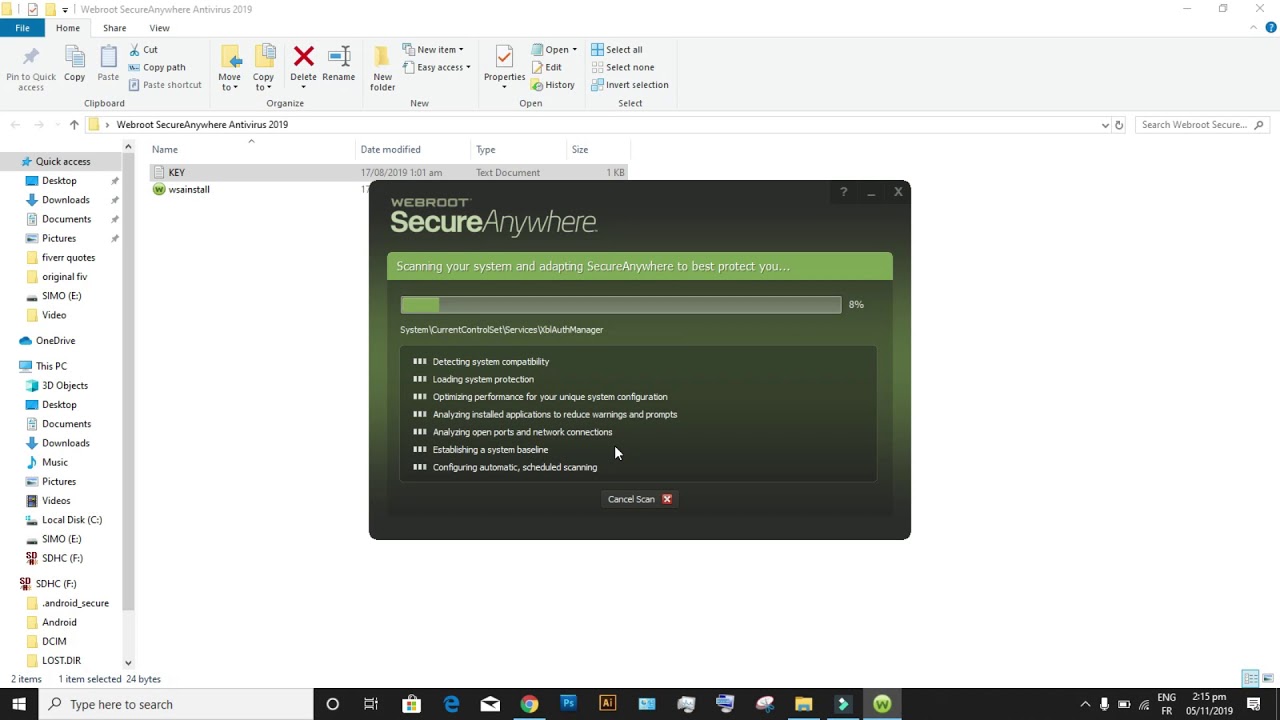This screenshot has height=720, width=1280.
Task: Switch to the Home ribbon tab
Action: 68,28
